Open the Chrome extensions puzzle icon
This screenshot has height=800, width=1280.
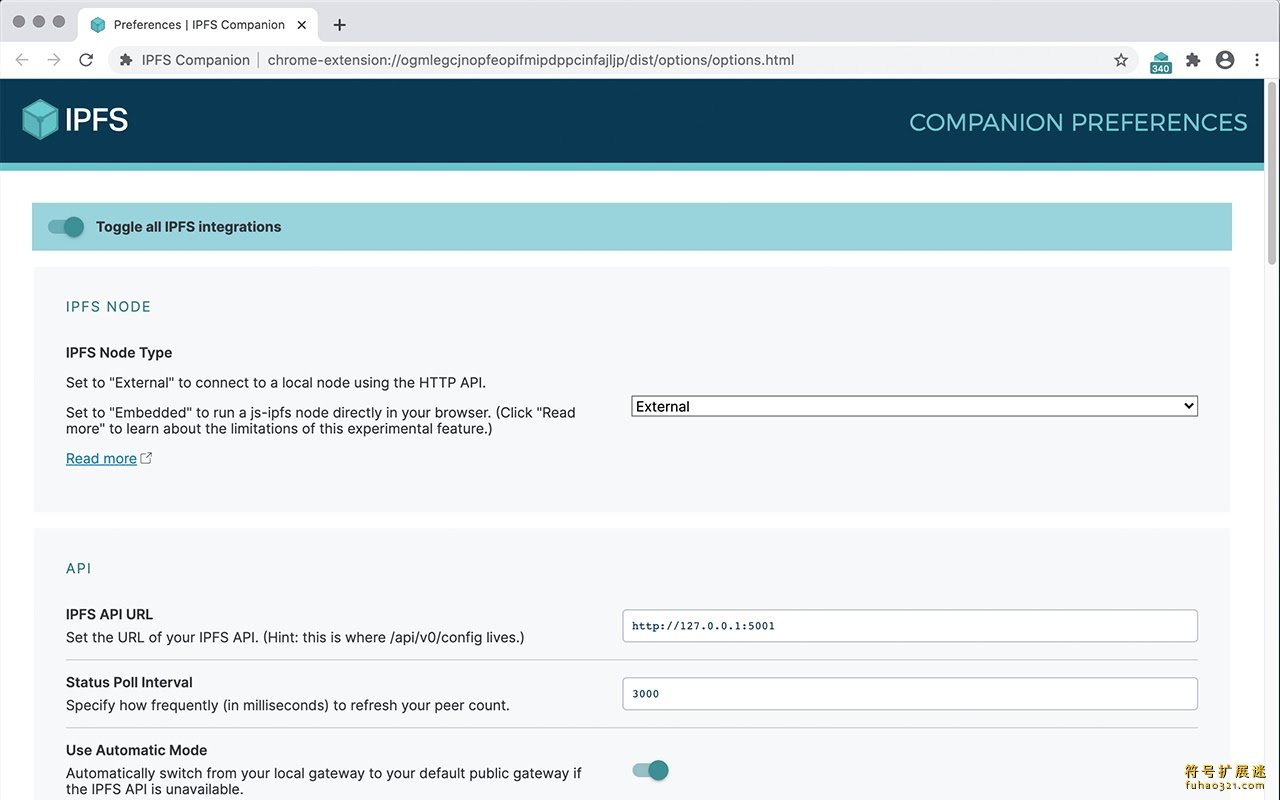coord(1193,60)
